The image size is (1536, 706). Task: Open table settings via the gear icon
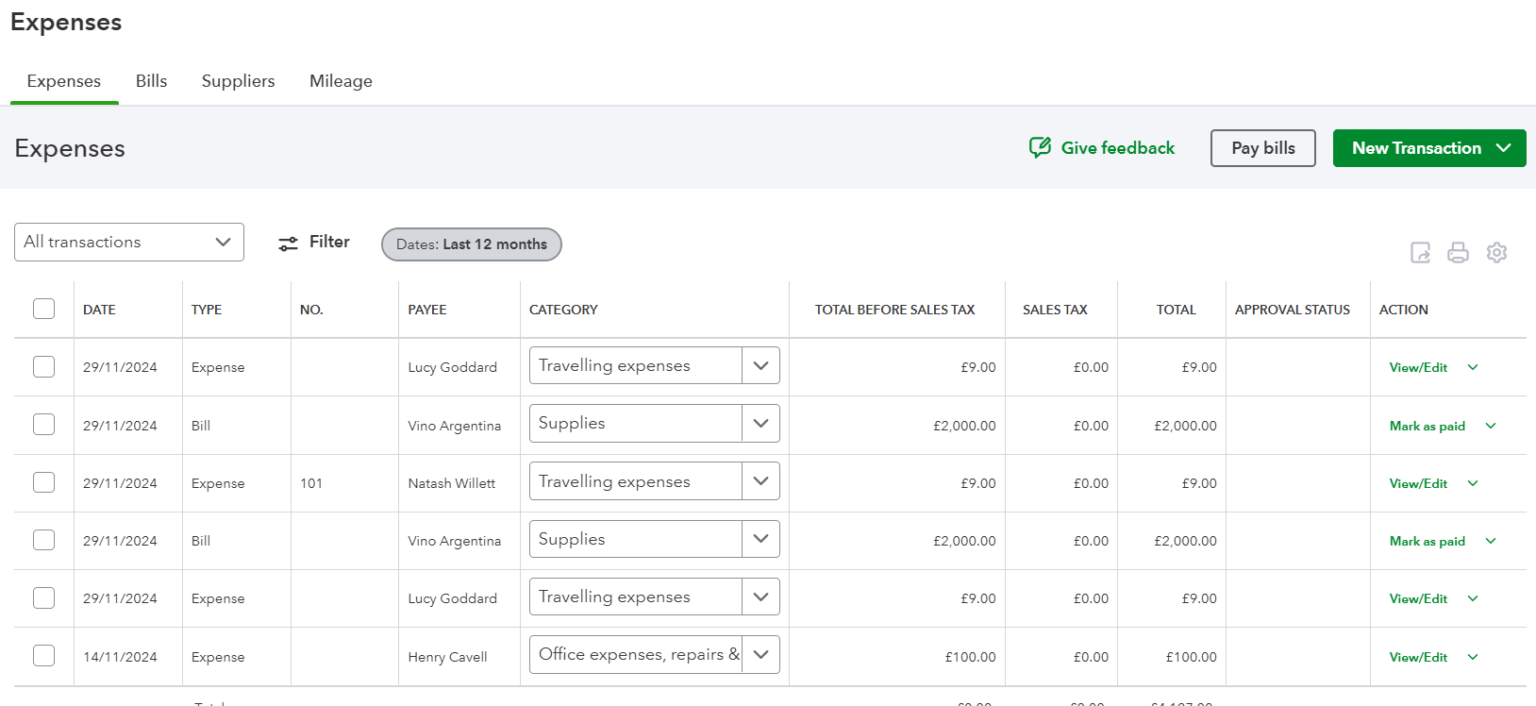pos(1496,252)
